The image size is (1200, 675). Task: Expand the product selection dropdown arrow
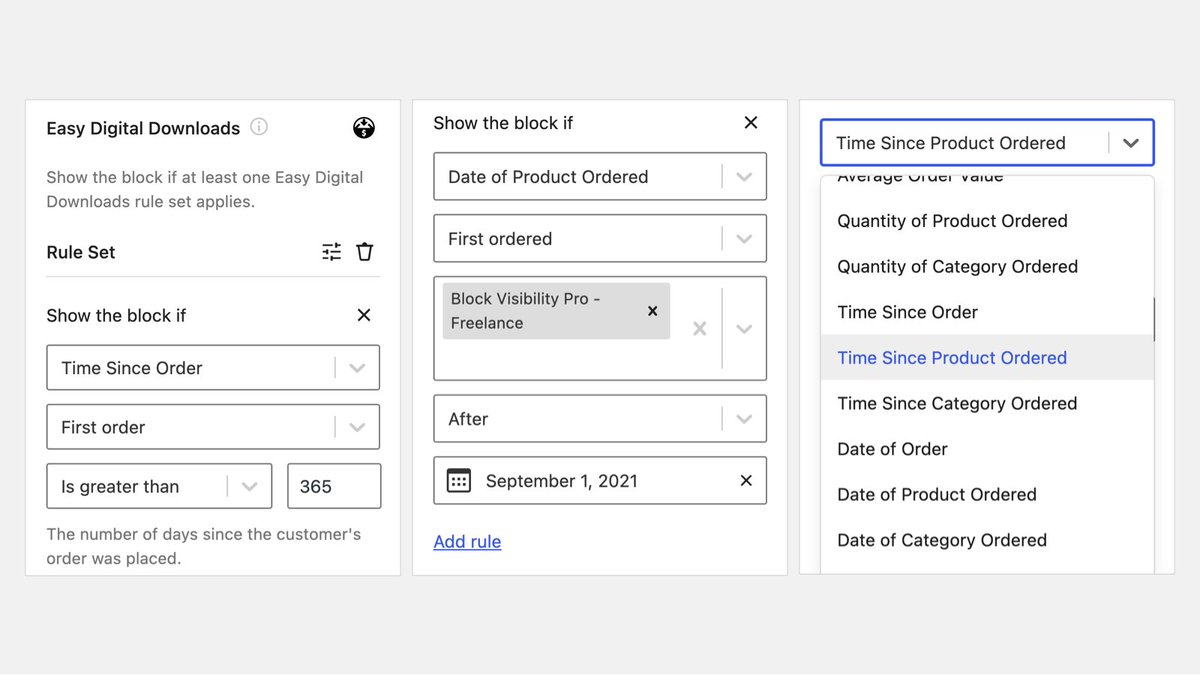744,329
